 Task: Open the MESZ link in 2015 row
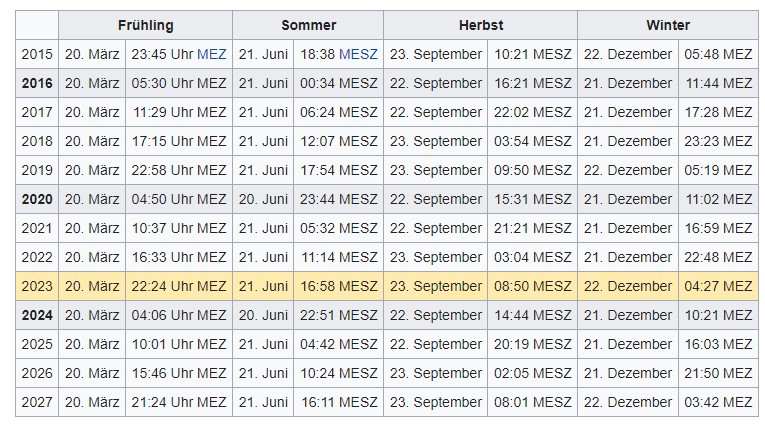pos(358,54)
